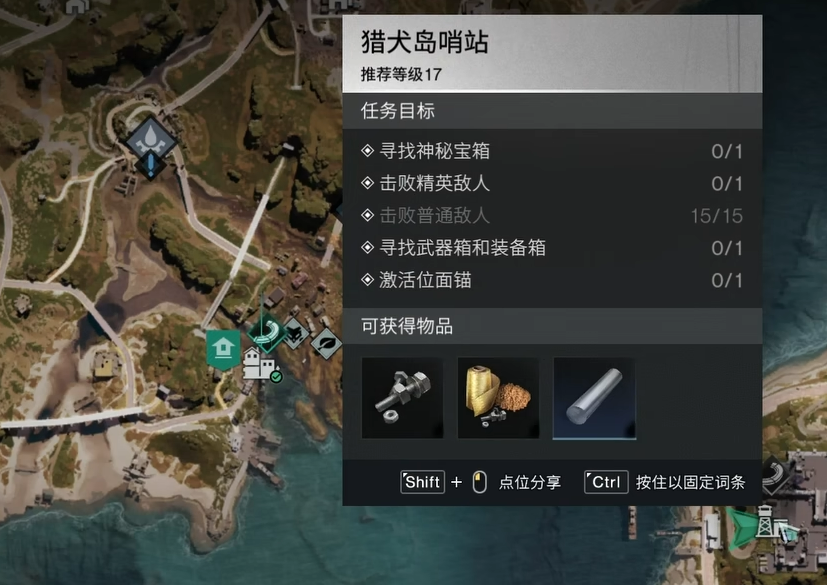Click the water drop diamond map marker

(151, 138)
